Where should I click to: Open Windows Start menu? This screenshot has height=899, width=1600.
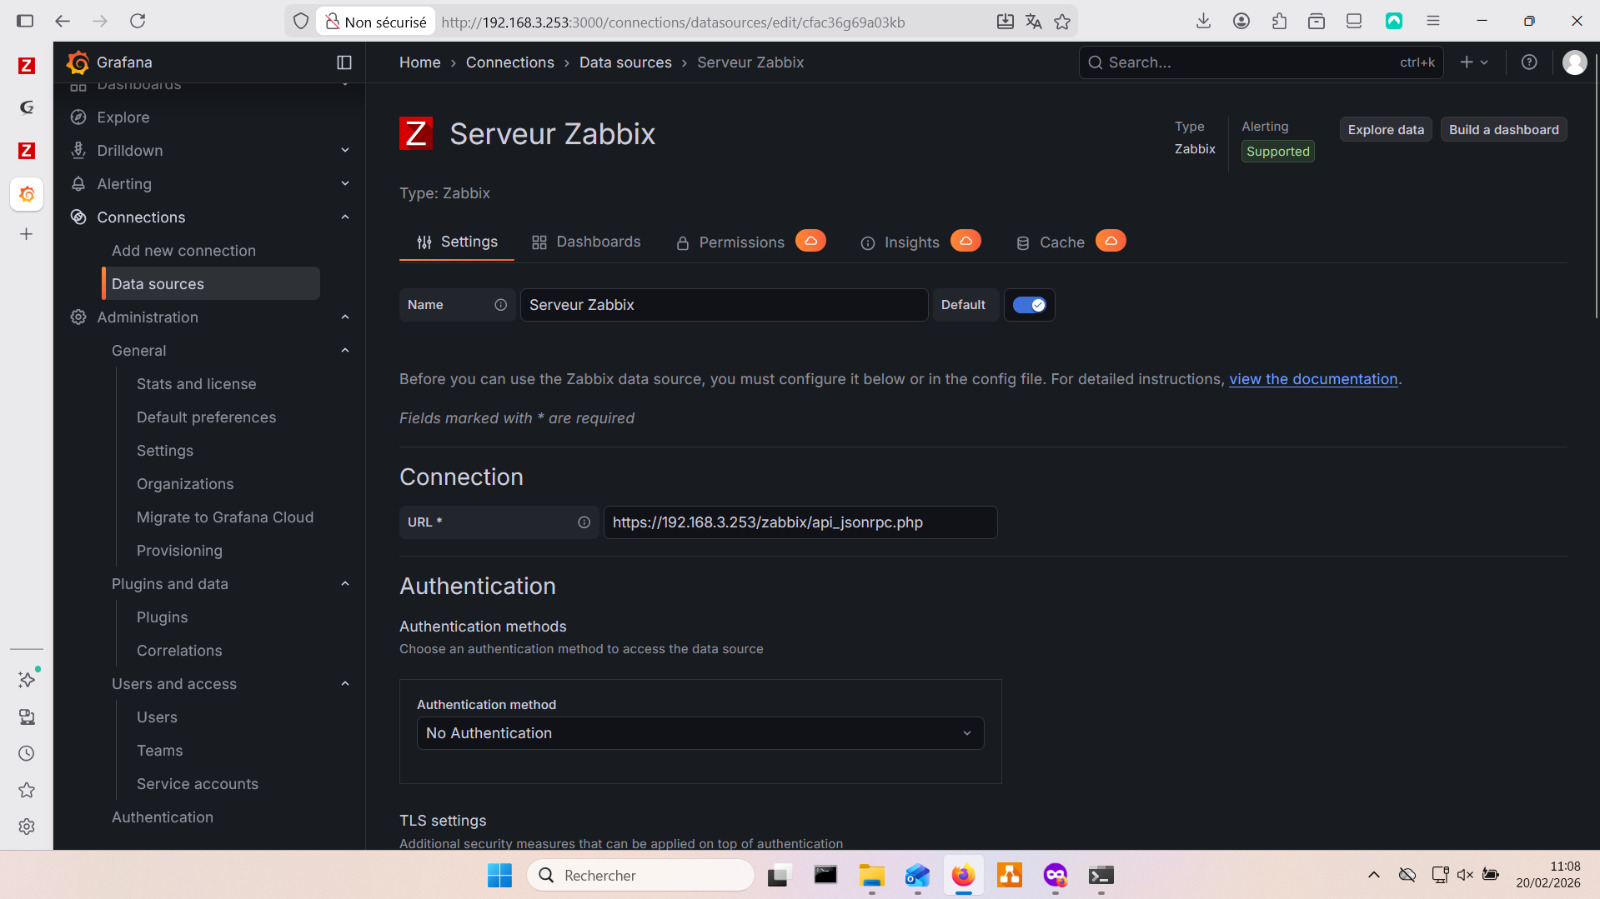click(500, 875)
